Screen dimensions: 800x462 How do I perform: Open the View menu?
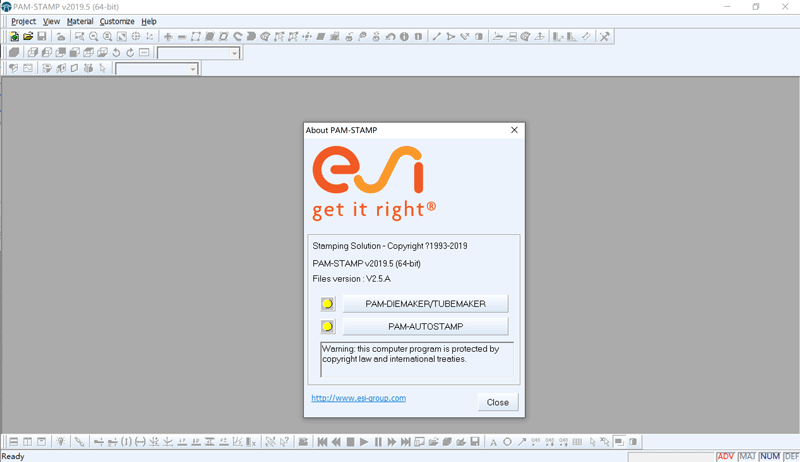(51, 21)
